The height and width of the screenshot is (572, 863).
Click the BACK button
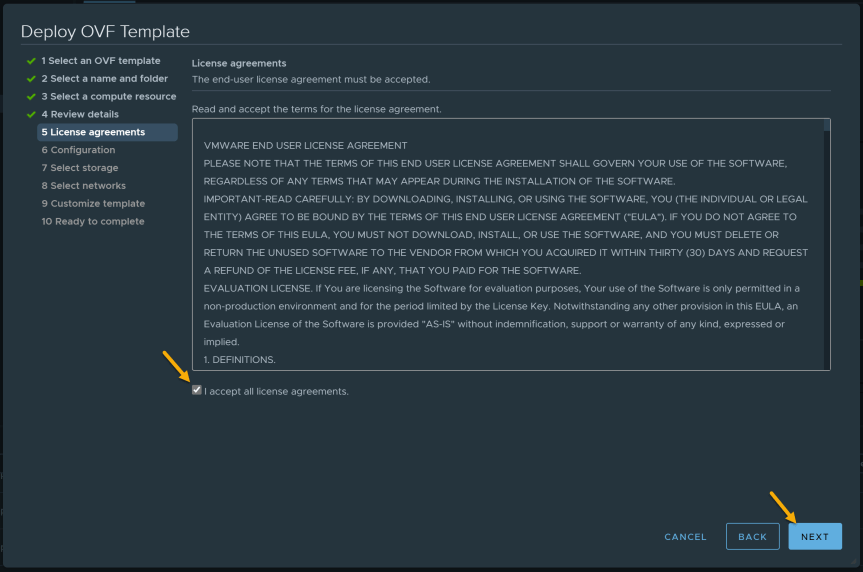click(x=752, y=536)
